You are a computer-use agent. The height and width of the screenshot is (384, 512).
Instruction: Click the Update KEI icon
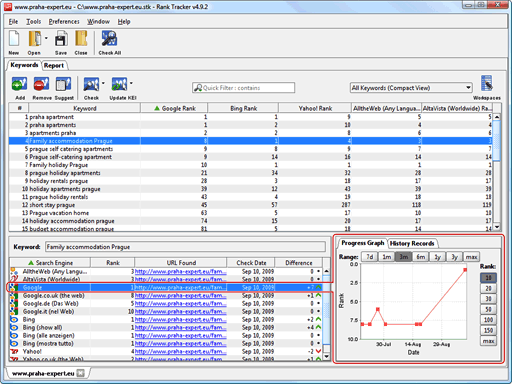[119, 84]
